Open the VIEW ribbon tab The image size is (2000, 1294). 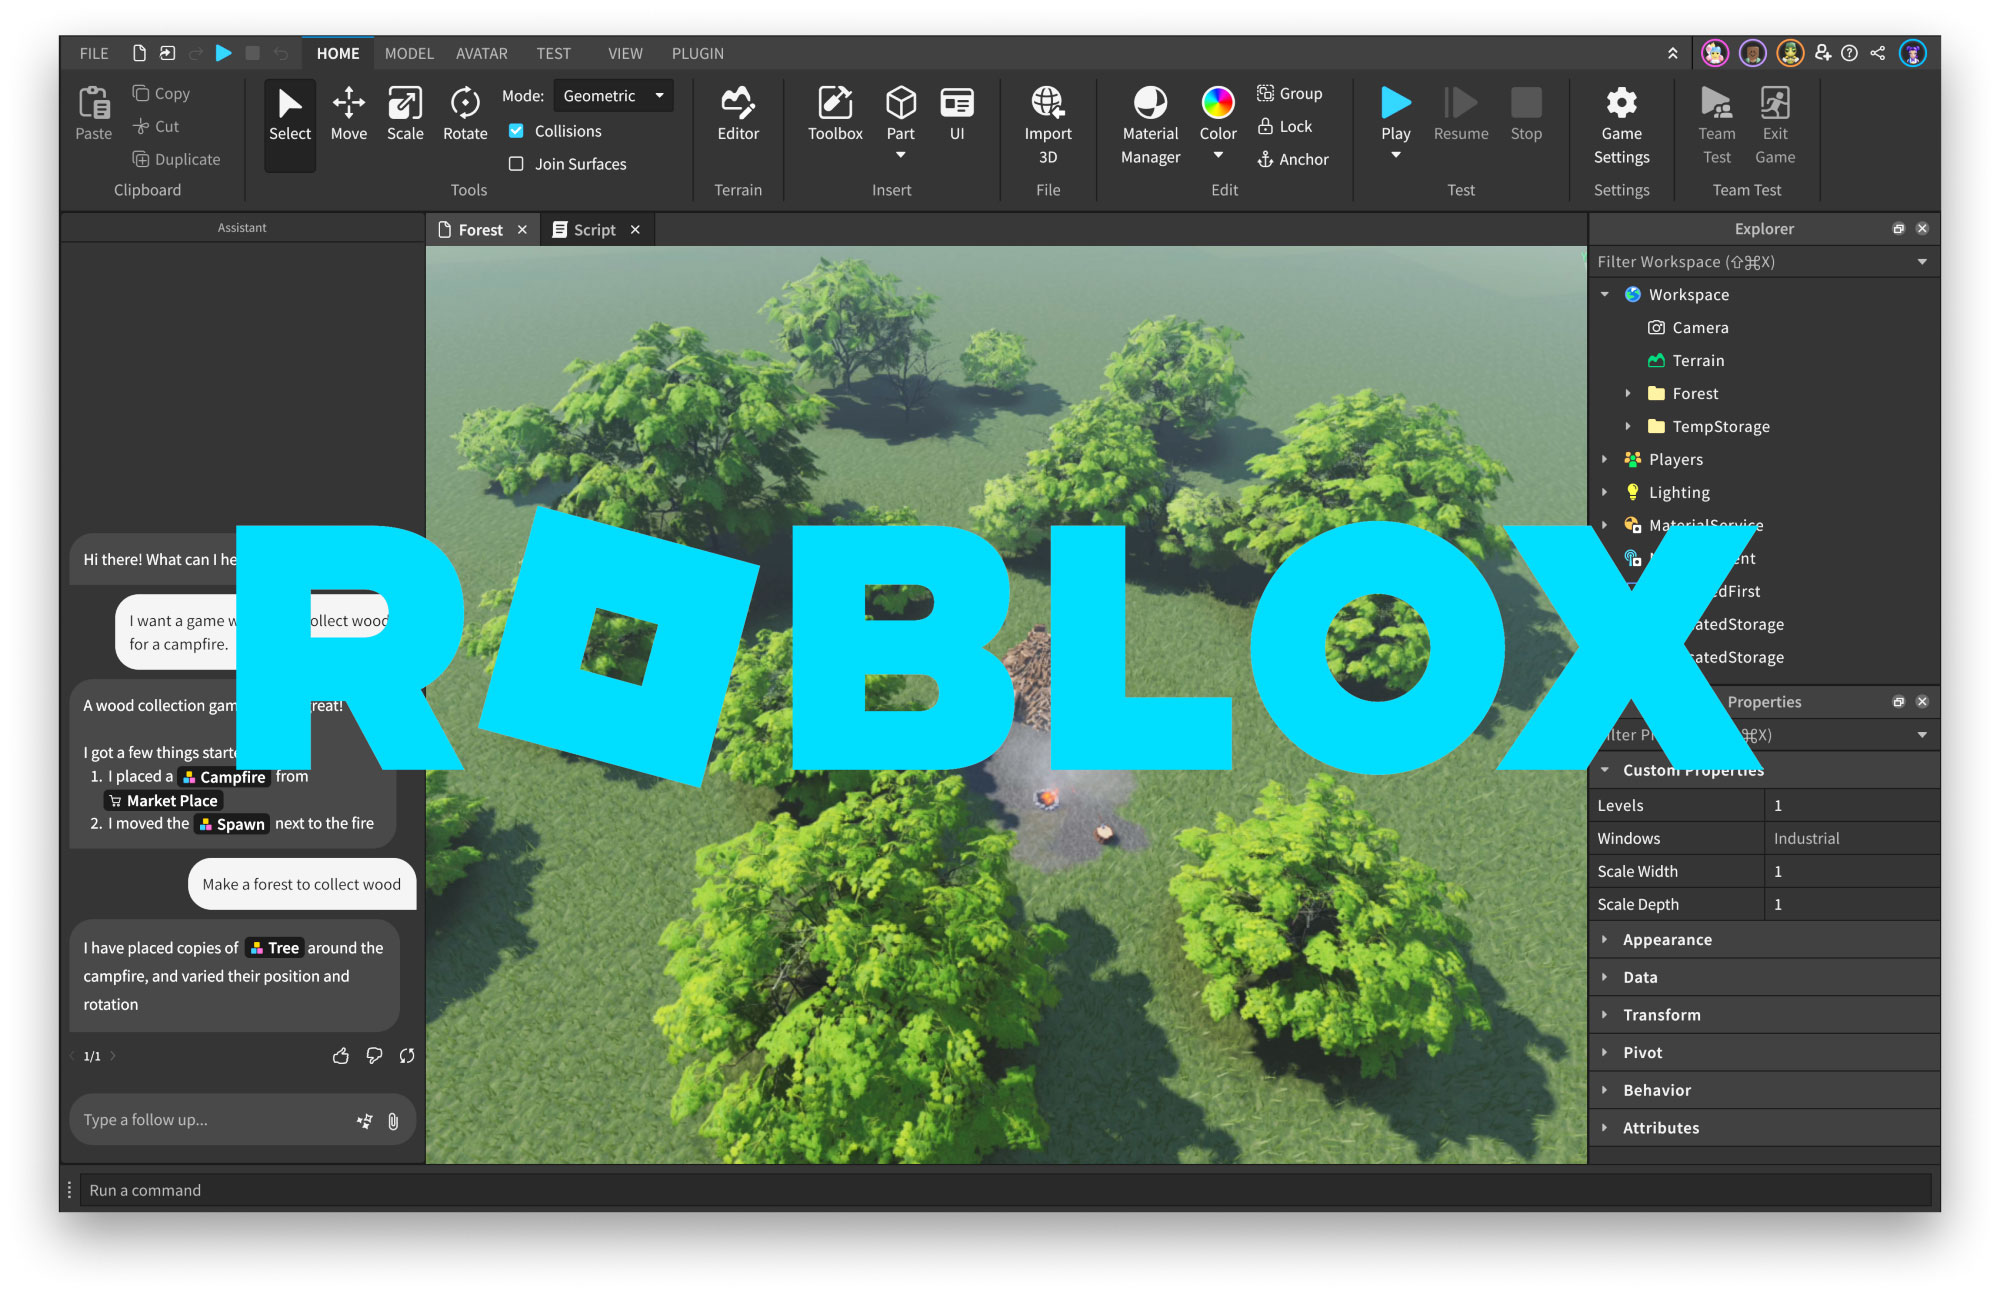[x=625, y=53]
